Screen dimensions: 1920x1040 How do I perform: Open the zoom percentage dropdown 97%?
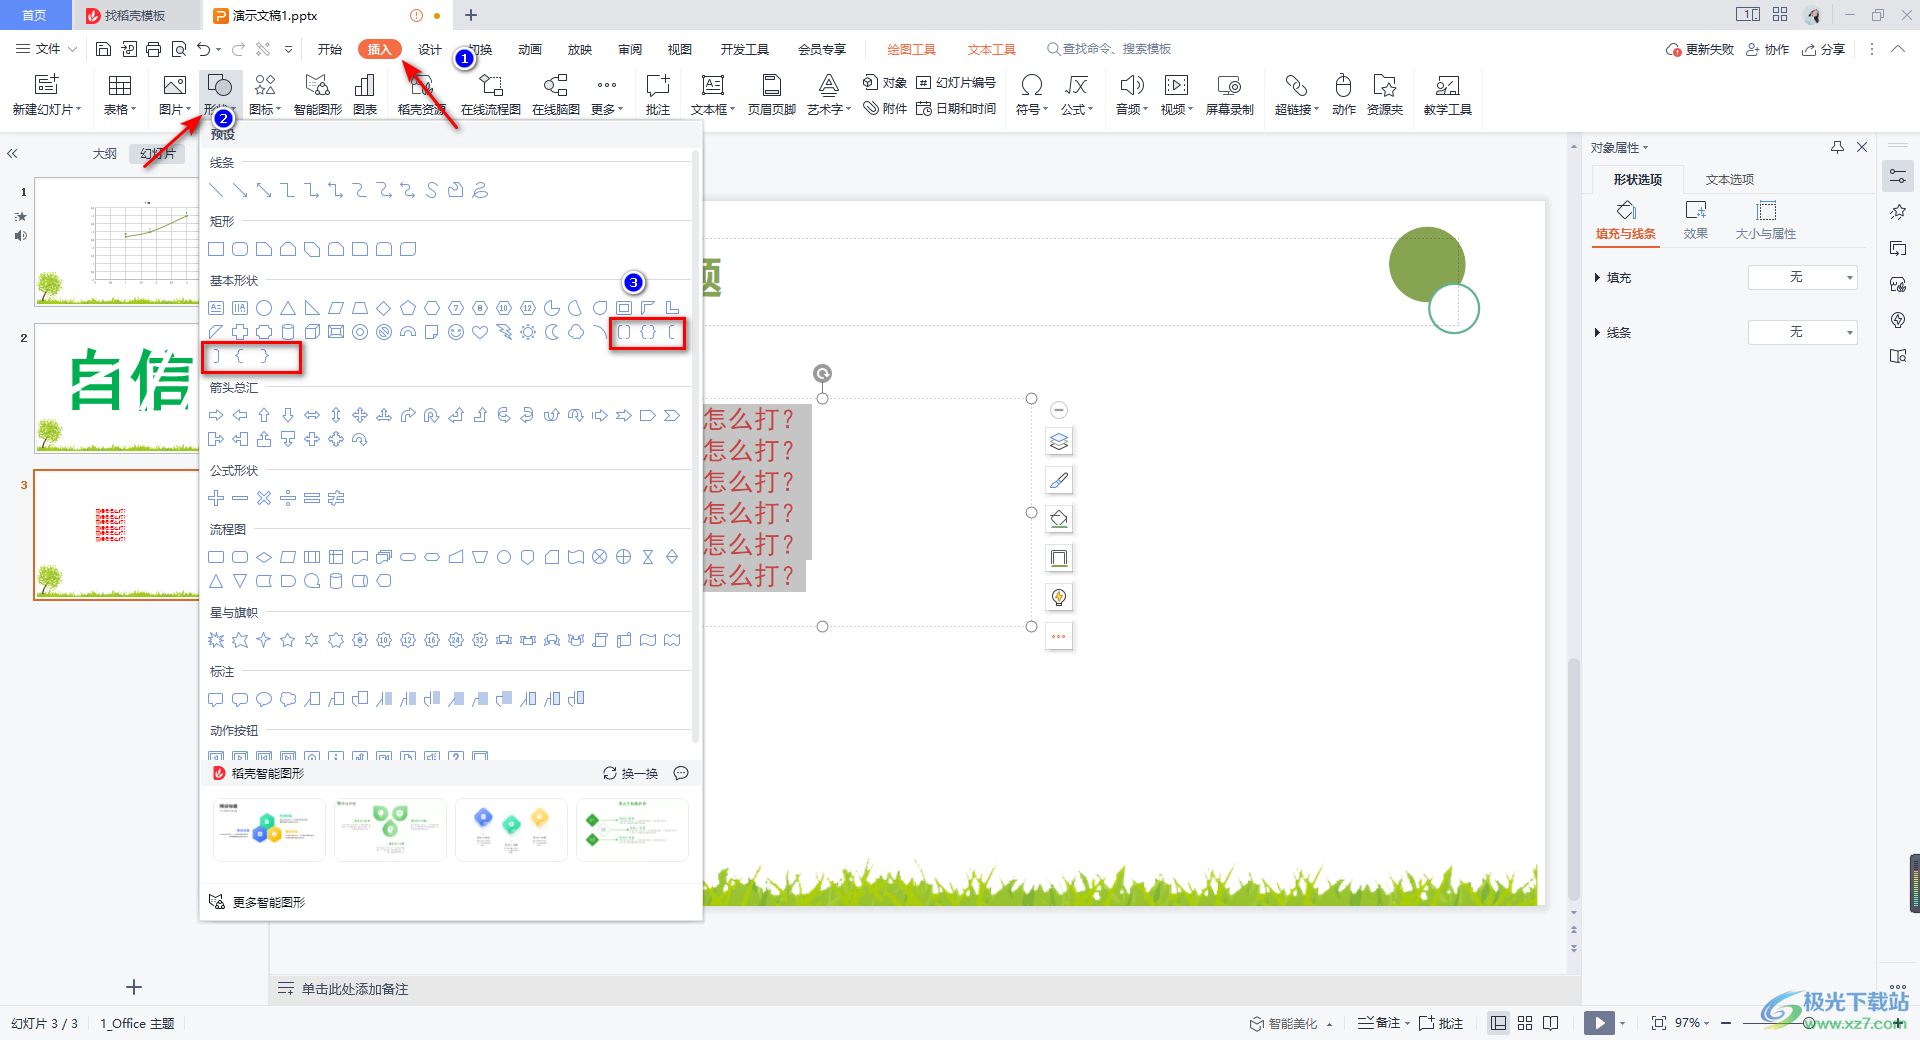tap(1692, 1023)
